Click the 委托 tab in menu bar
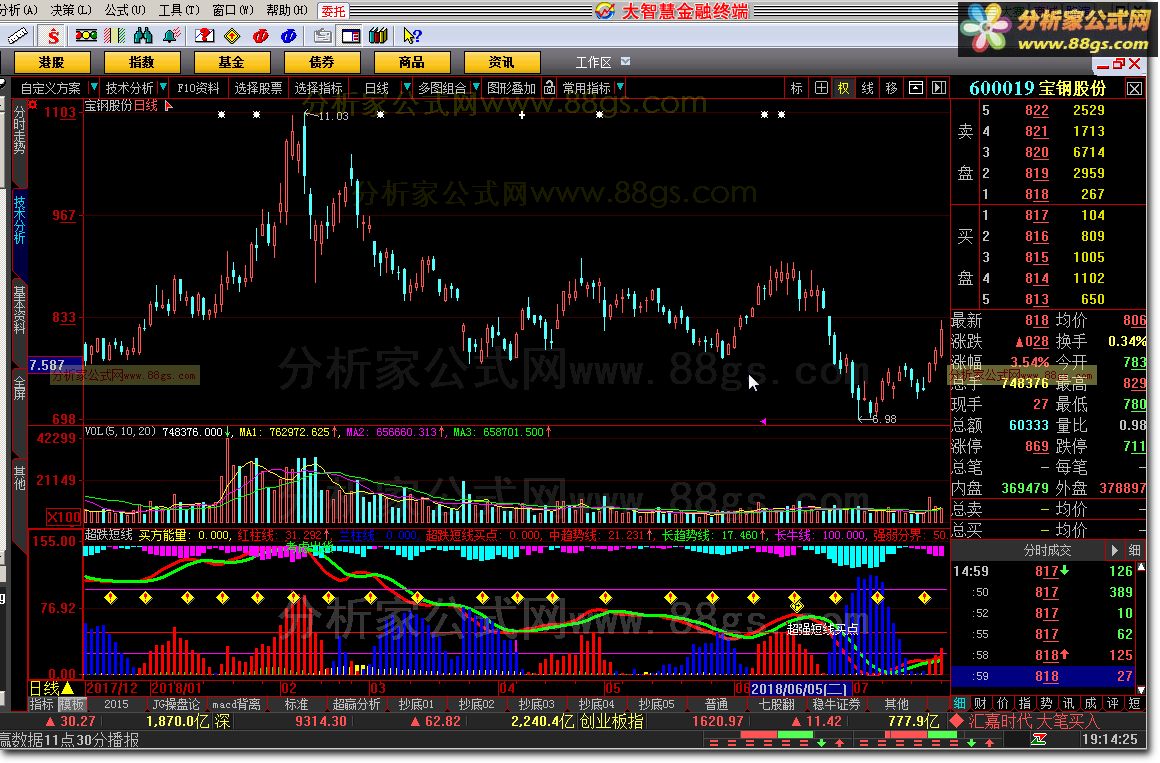Viewport: 1160px width, 763px height. tap(333, 11)
